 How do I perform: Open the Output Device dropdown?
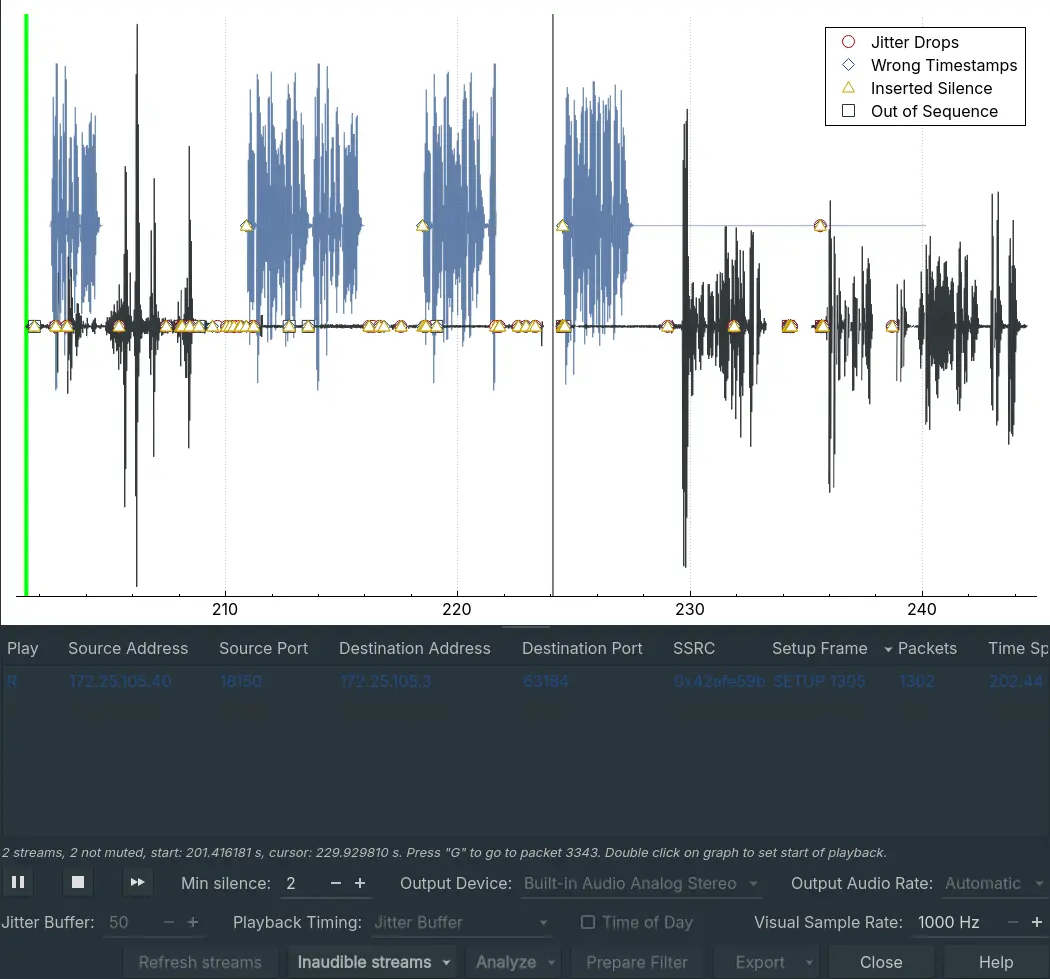(x=640, y=884)
